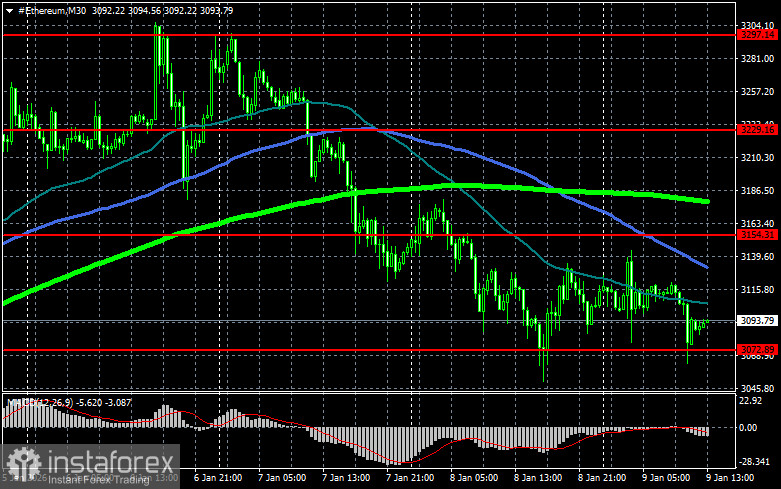Image resolution: width=781 pixels, height=489 pixels.
Task: Select the 3281.00 price scale value
Action: (x=757, y=59)
